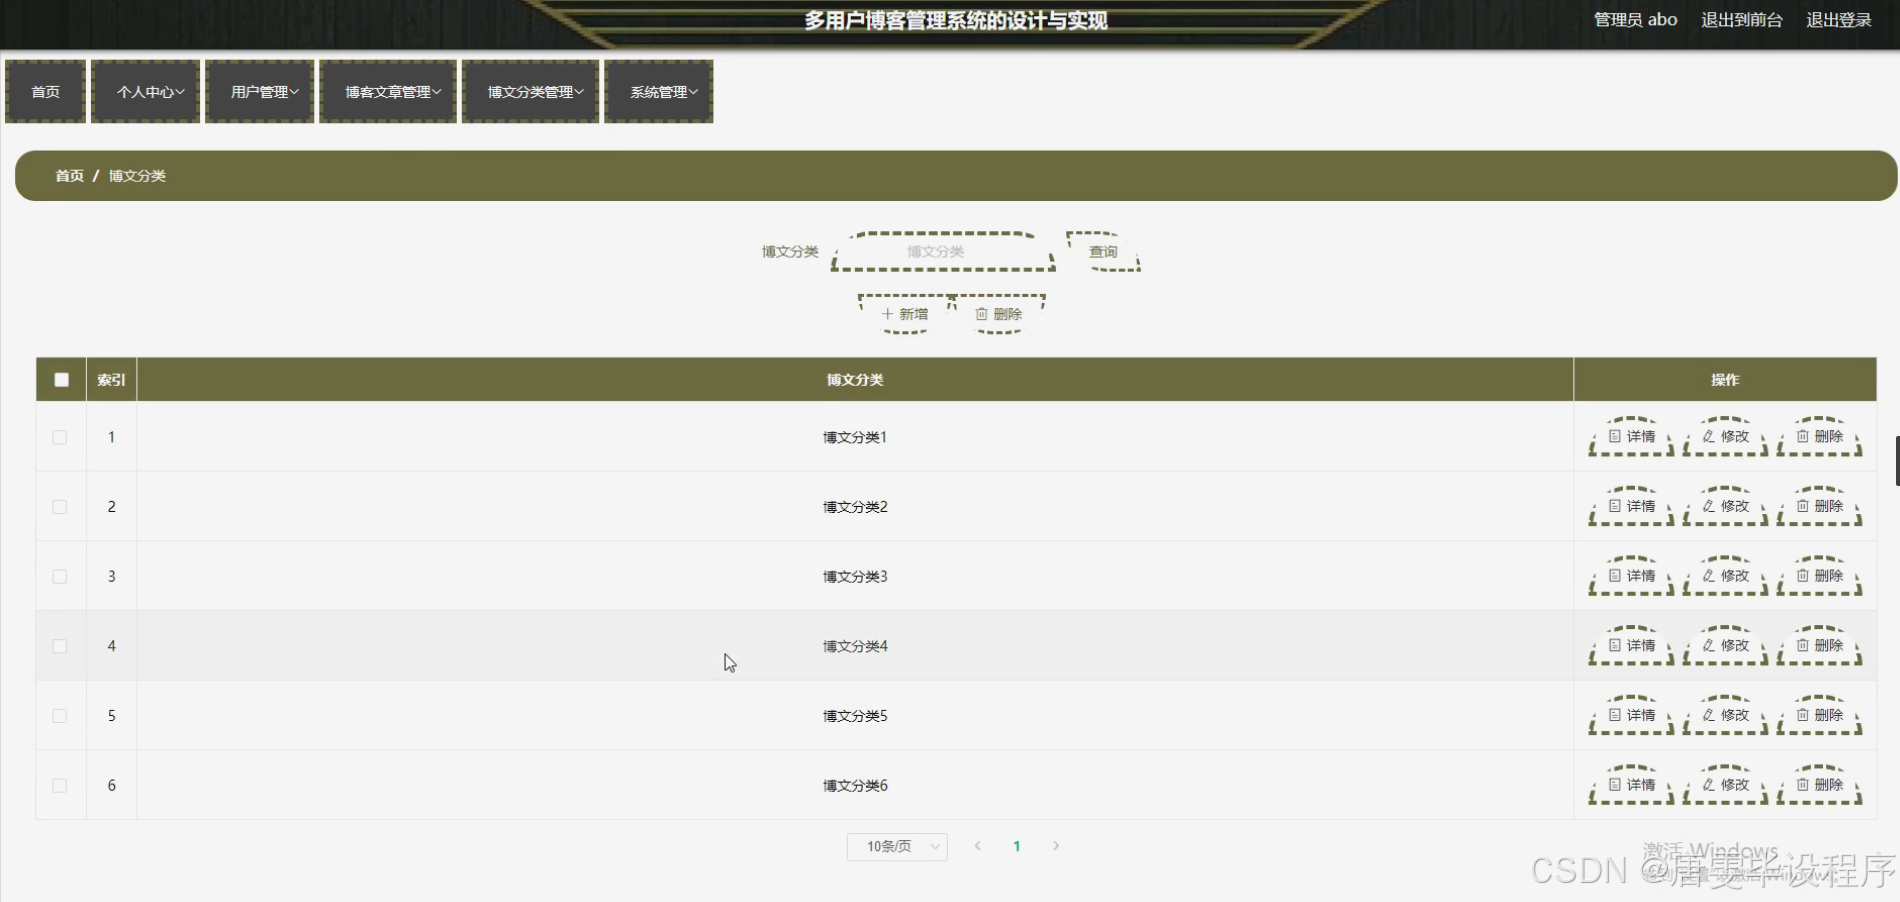This screenshot has height=902, width=1900.
Task: Check the box for row 5
Action: [x=60, y=716]
